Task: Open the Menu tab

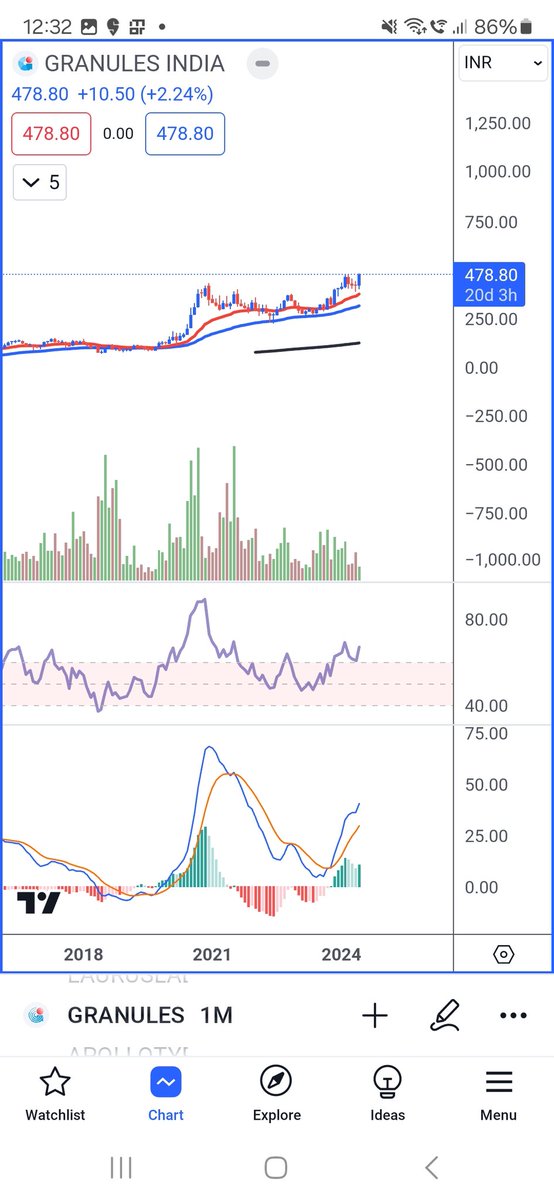Action: [498, 1093]
